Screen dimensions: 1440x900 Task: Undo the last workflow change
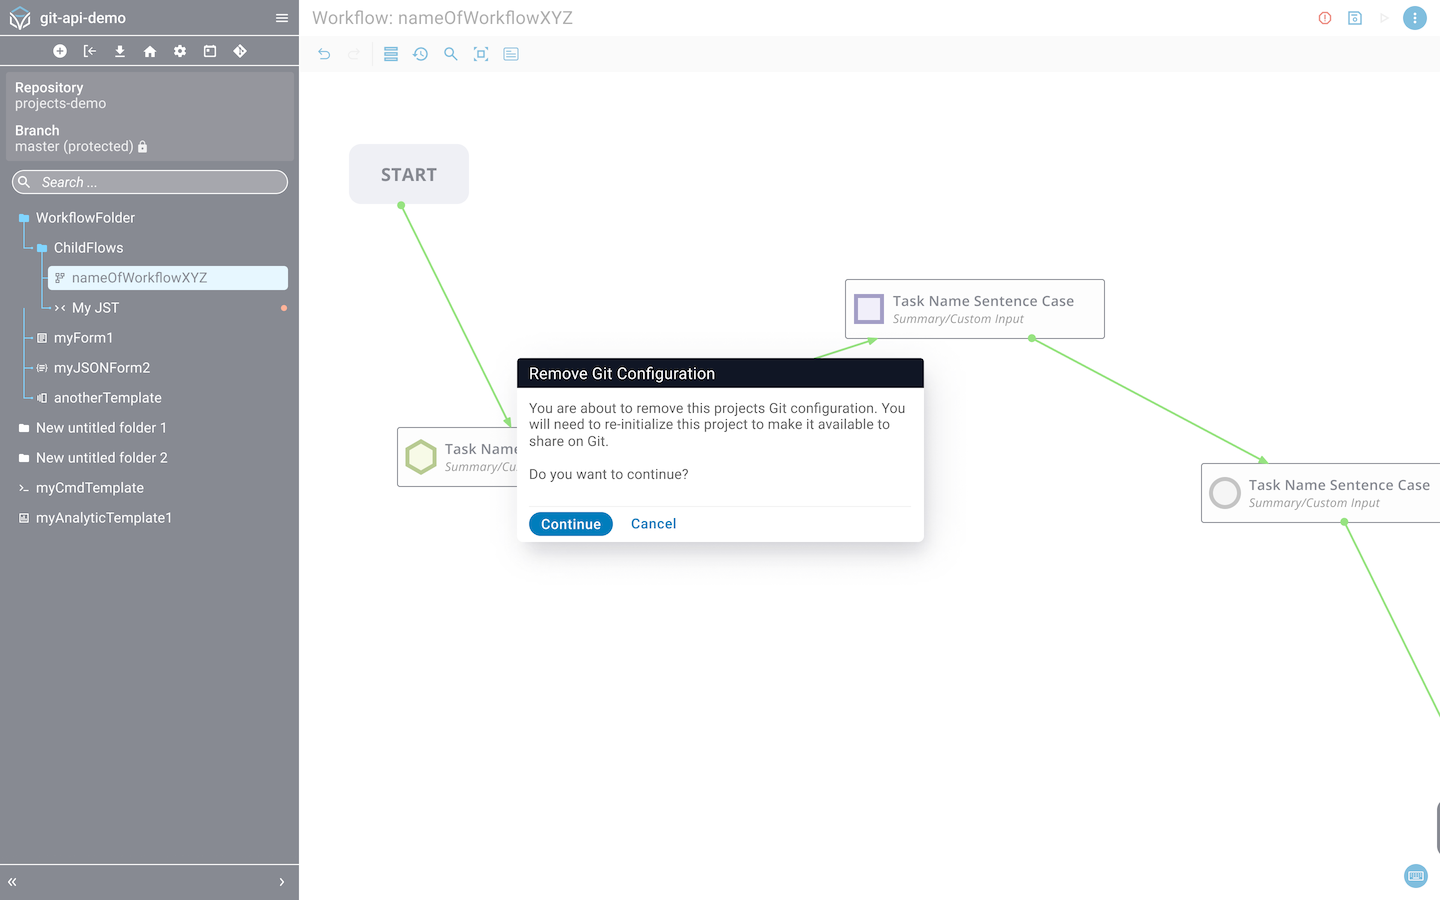(x=324, y=54)
